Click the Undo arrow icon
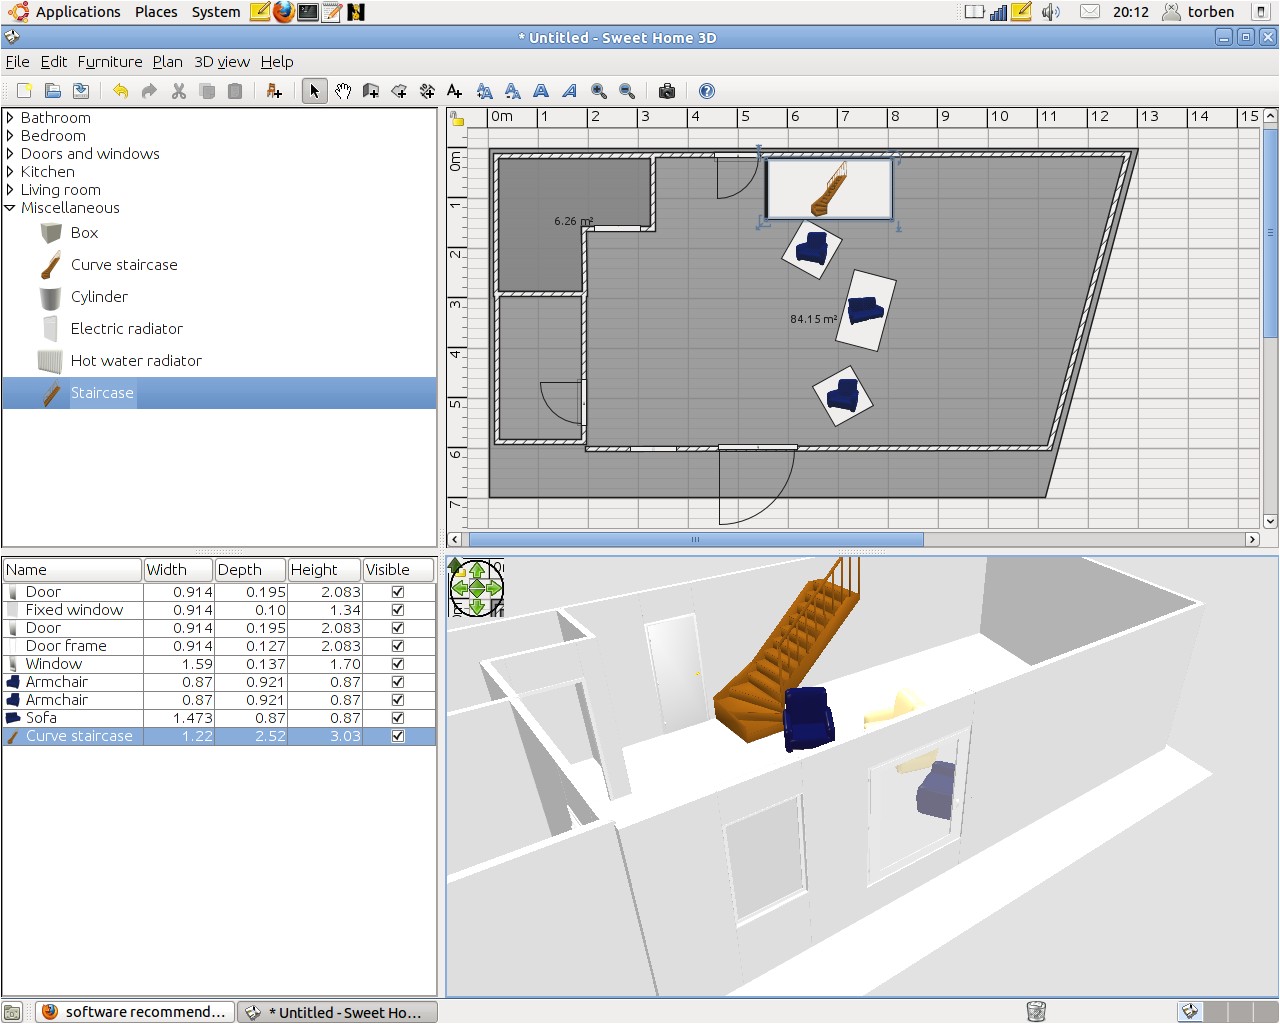 119,91
